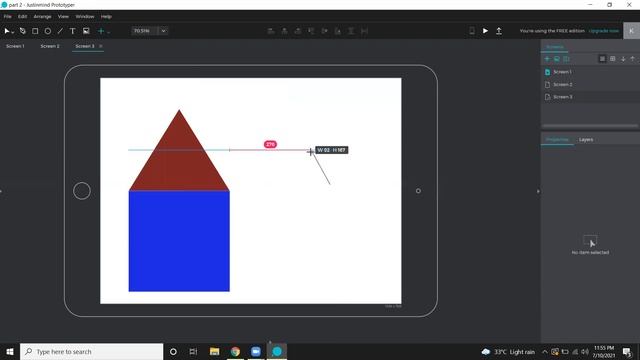
Task: Click the second green icon in the Screens panel
Action: tap(557, 59)
